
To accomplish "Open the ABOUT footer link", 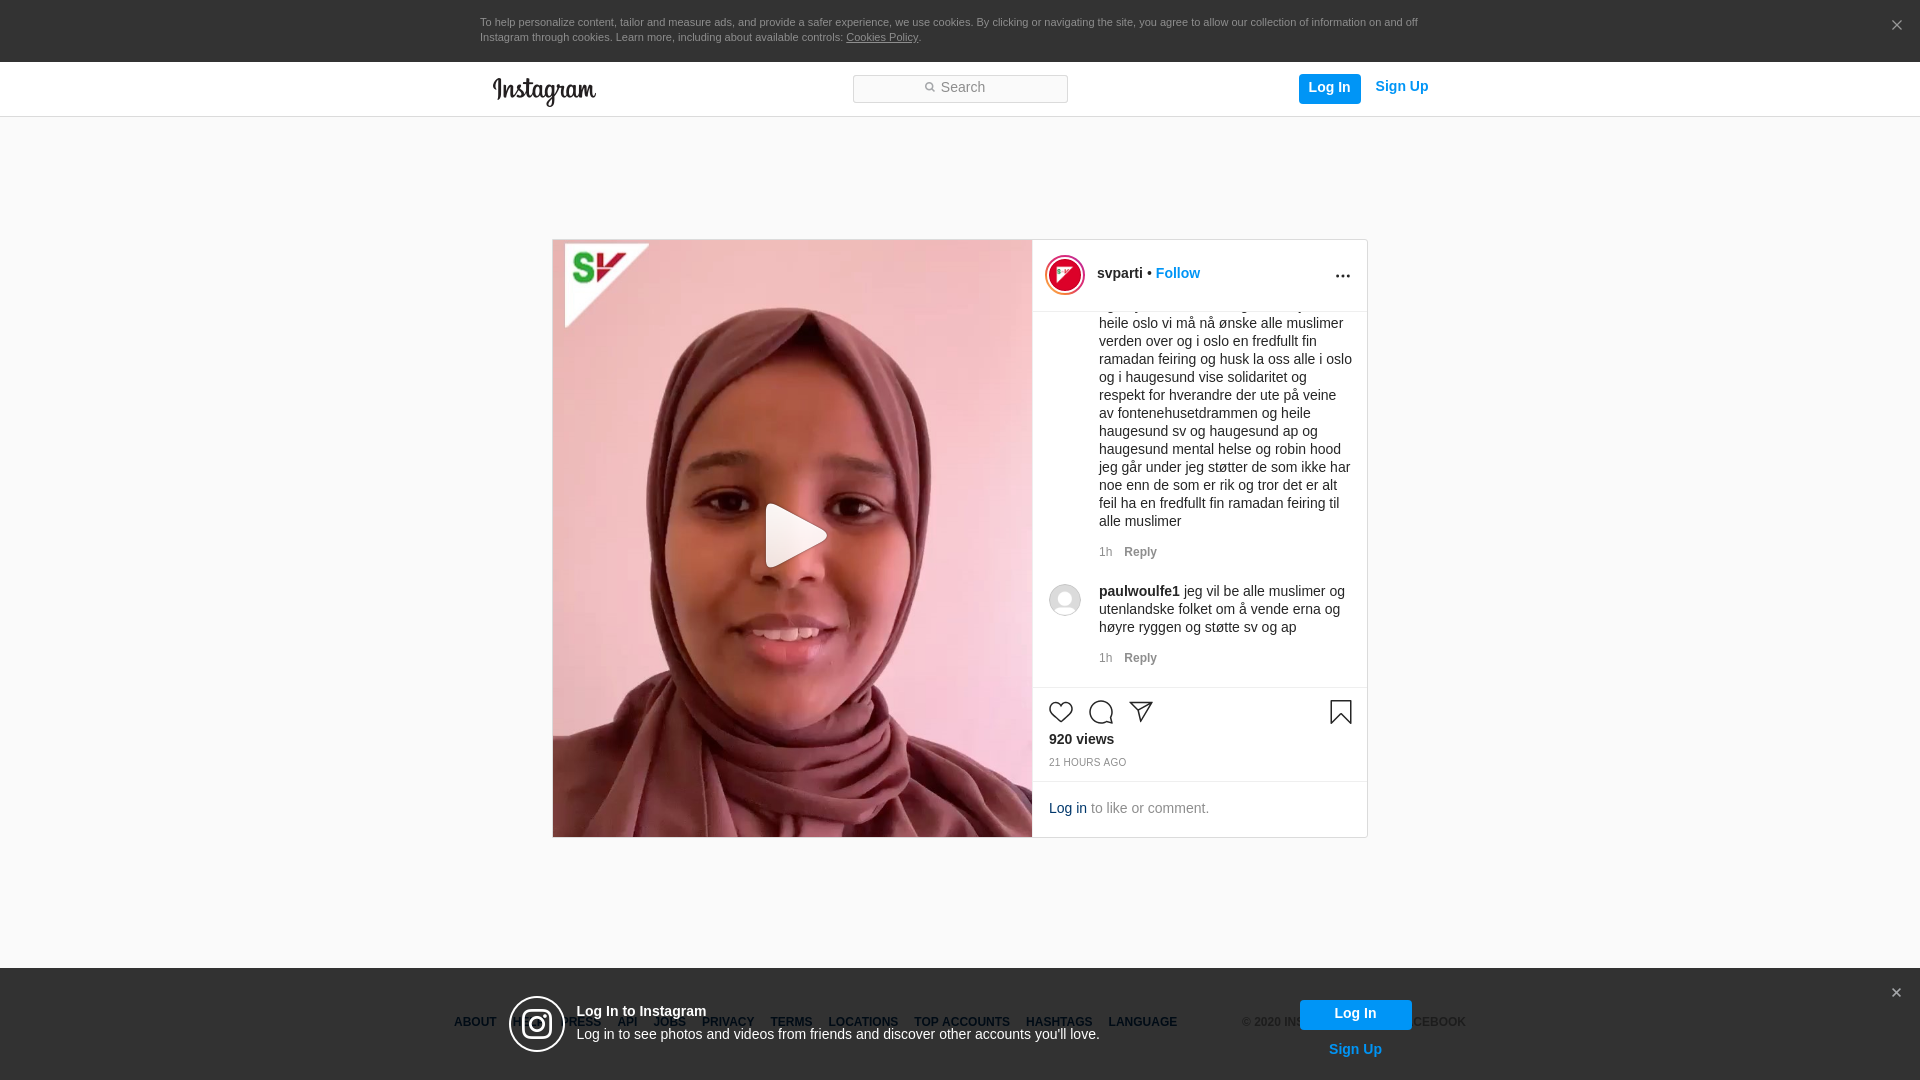I will (475, 1022).
